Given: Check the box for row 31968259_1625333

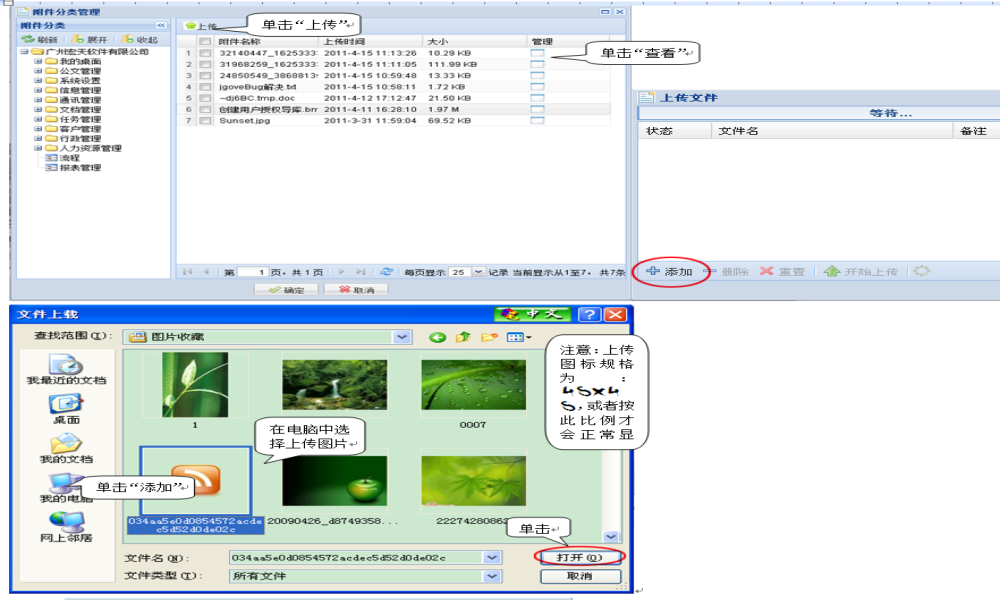Looking at the screenshot, I should pos(205,64).
